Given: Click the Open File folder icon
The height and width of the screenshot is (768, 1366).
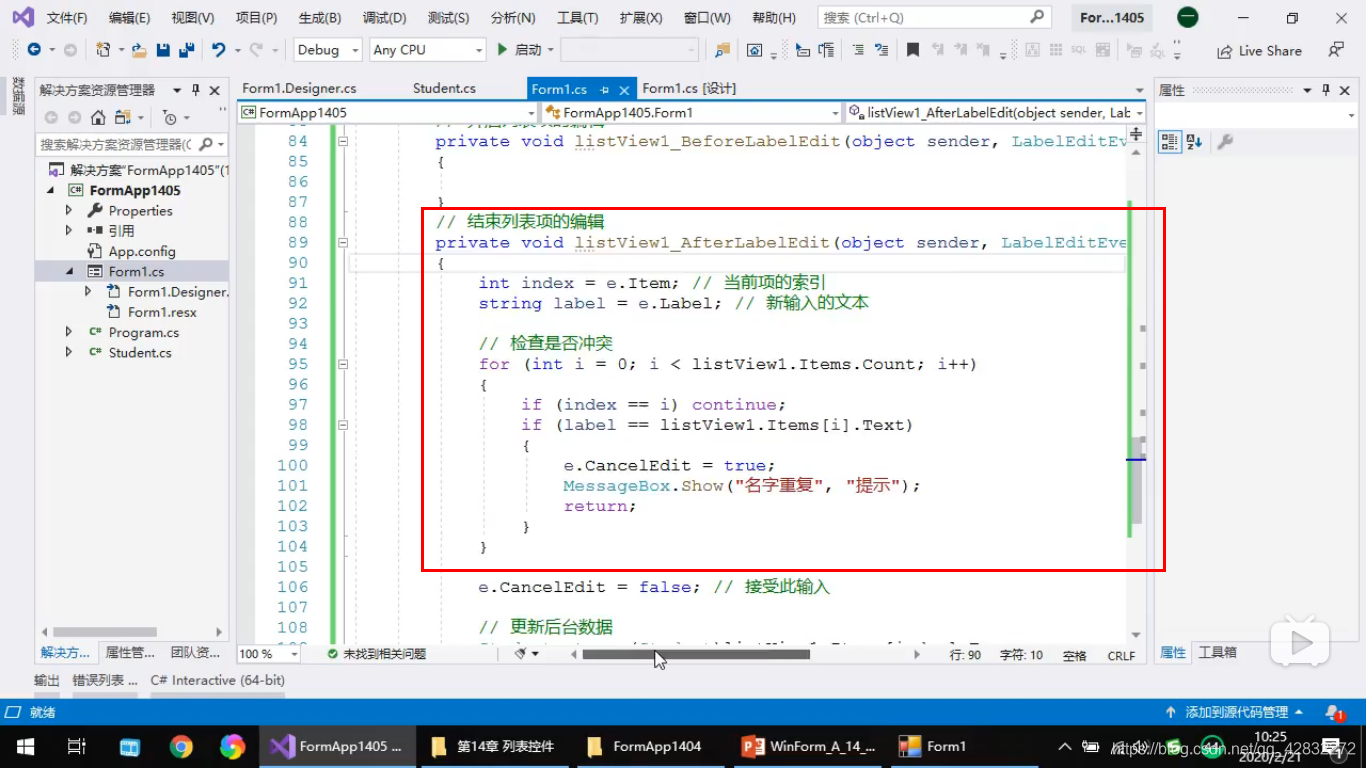Looking at the screenshot, I should (139, 50).
